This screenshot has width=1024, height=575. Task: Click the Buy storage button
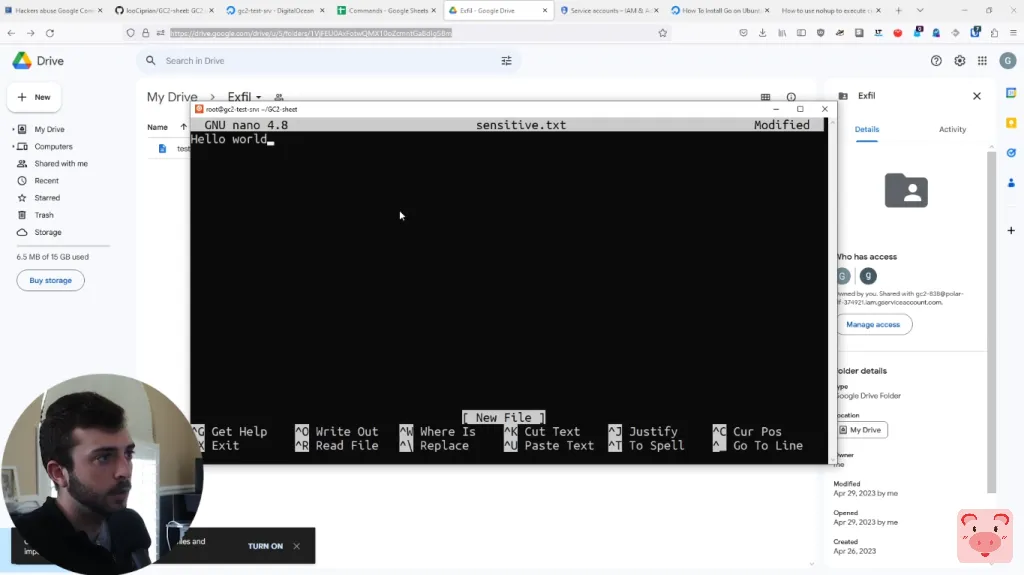click(50, 280)
